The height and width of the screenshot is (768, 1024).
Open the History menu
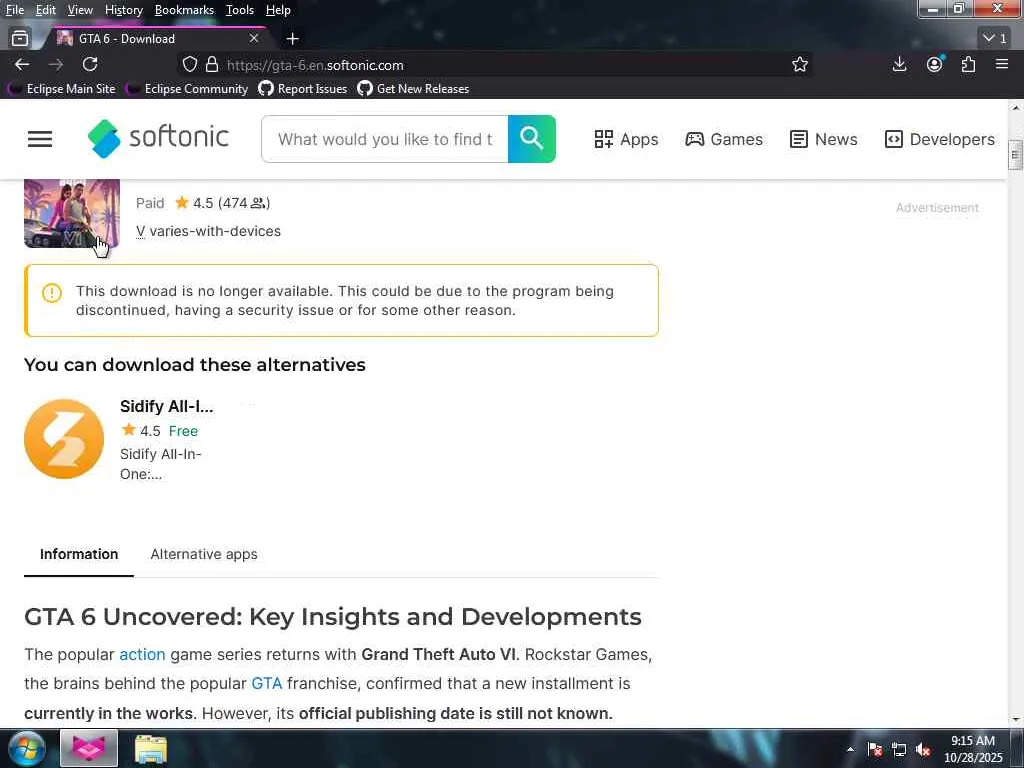[x=123, y=10]
